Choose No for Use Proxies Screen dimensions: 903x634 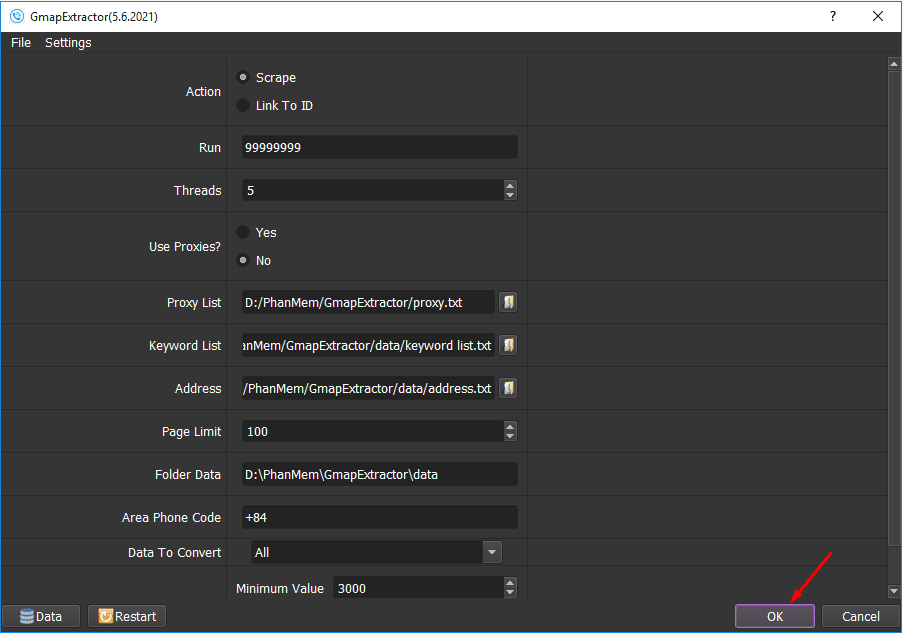243,260
